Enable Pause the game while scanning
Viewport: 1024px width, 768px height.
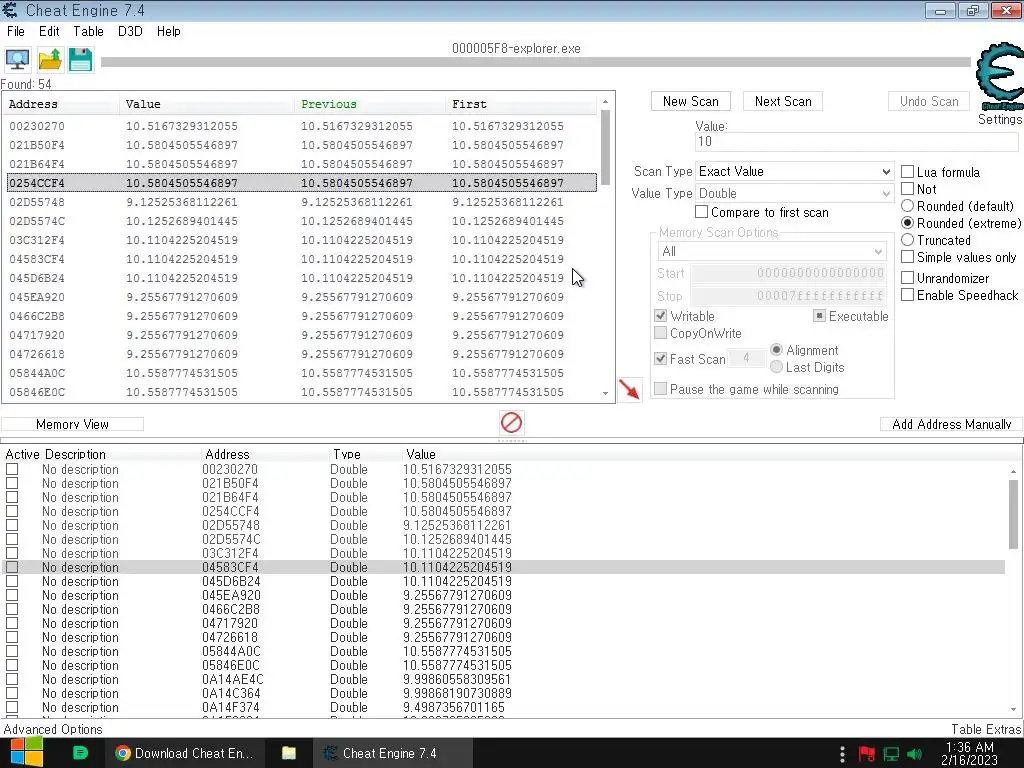(661, 389)
